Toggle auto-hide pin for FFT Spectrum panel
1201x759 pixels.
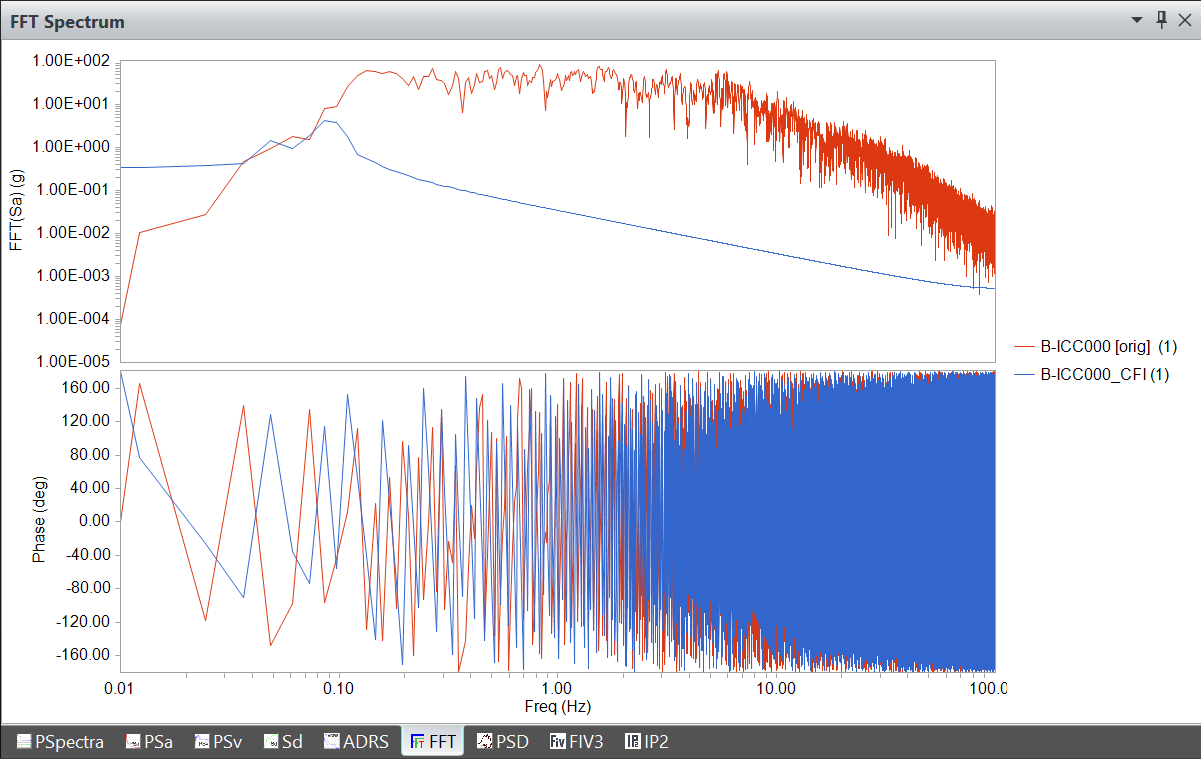[x=1161, y=20]
